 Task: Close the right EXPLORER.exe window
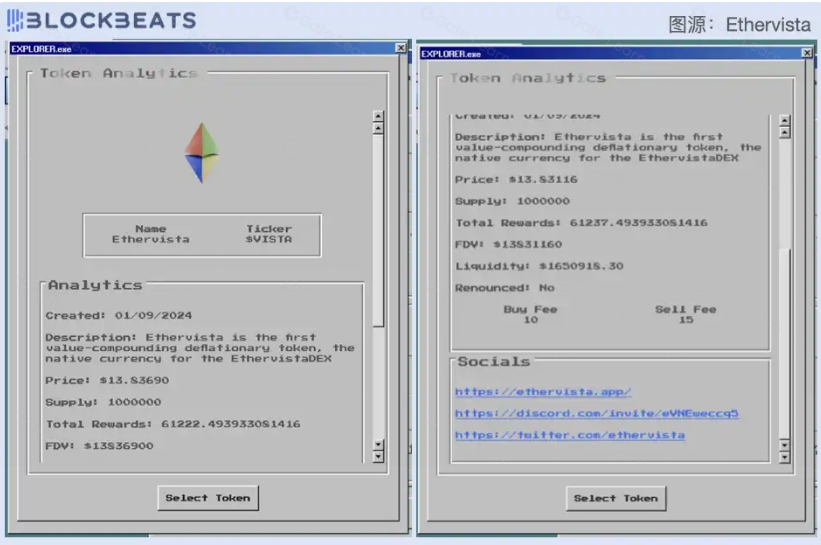click(807, 53)
